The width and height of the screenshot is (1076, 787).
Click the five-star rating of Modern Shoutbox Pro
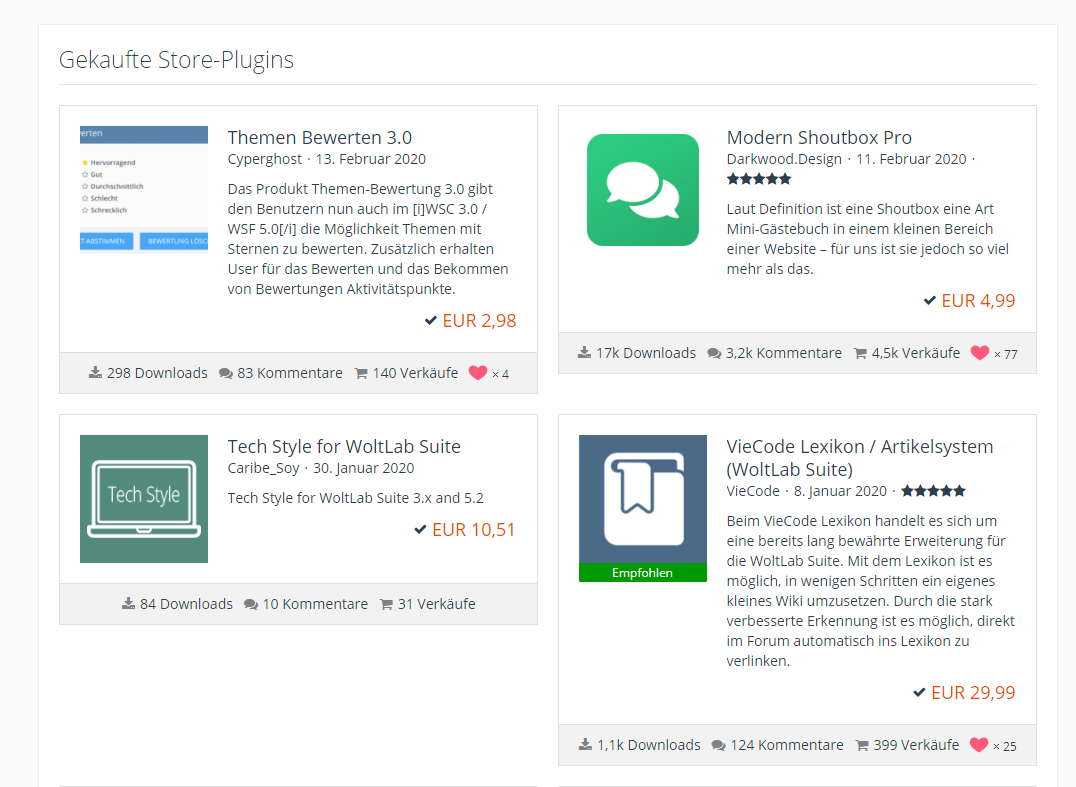[x=759, y=179]
